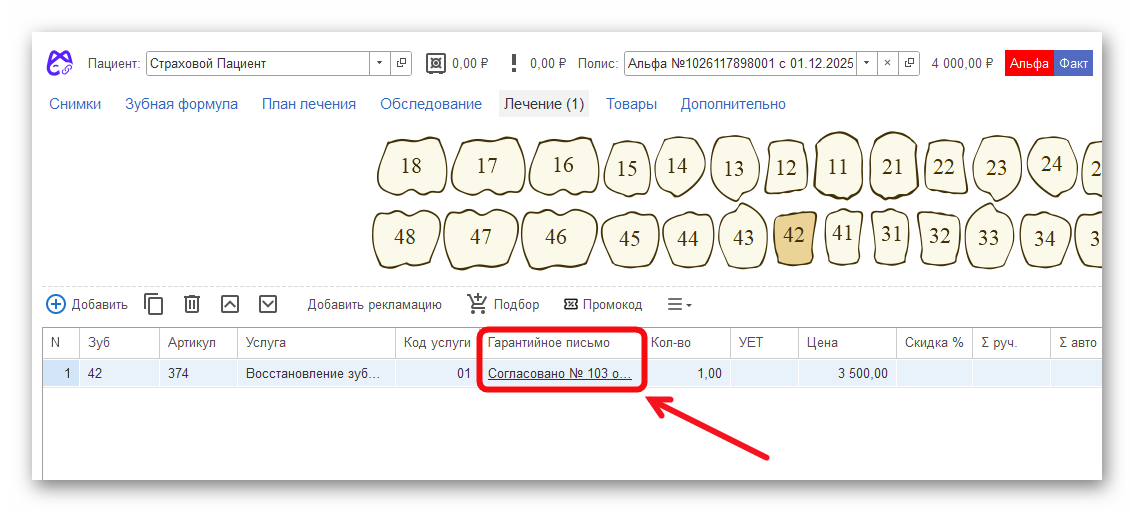Viewport: 1134px width, 512px height.
Task: Select tooth 21 on the chart
Action: [892, 167]
